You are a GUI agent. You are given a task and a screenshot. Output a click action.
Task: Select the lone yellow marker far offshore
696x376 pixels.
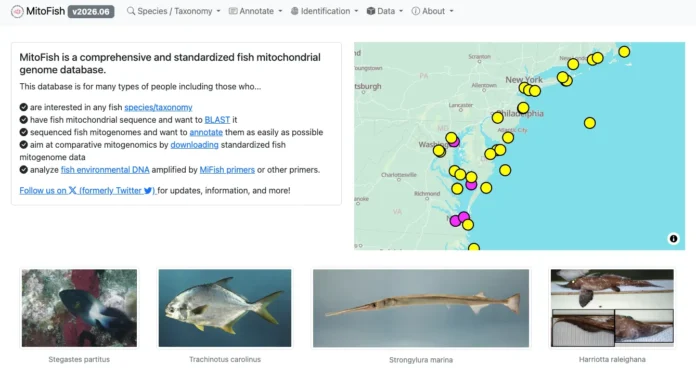click(590, 123)
